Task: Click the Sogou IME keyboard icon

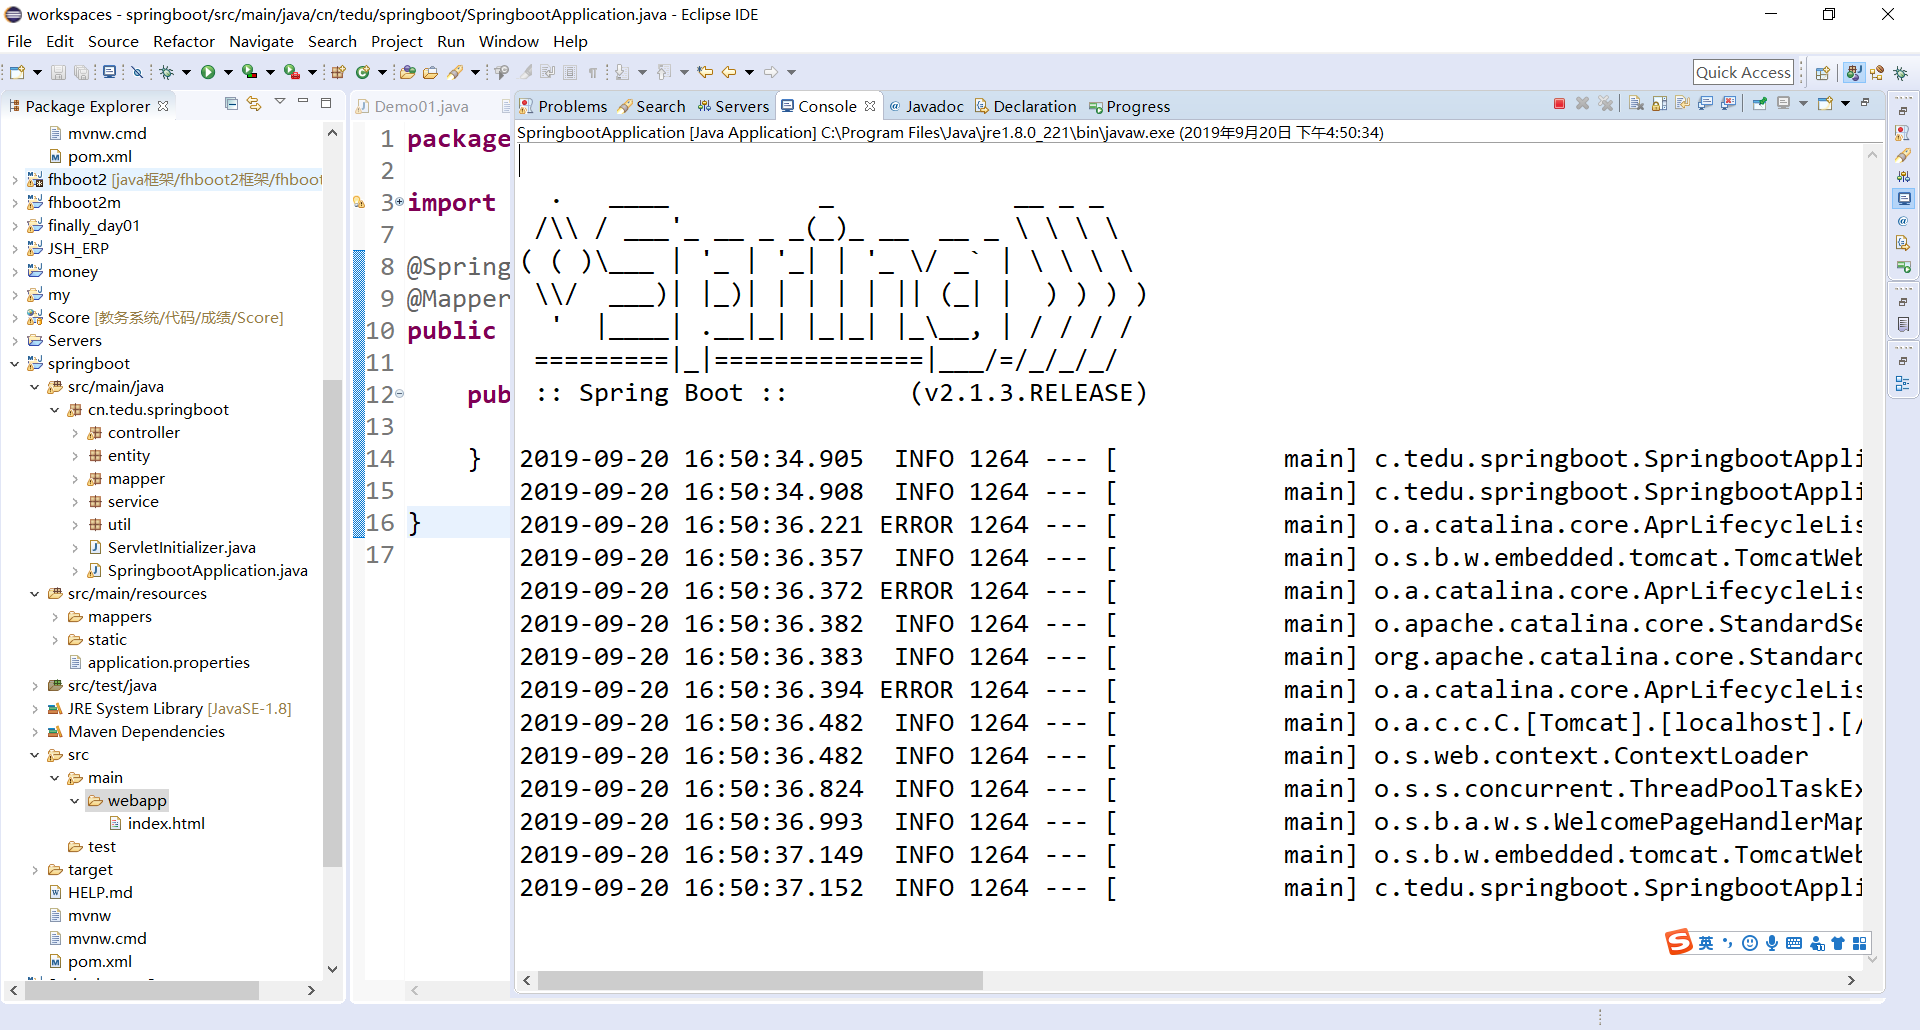Action: (1794, 943)
